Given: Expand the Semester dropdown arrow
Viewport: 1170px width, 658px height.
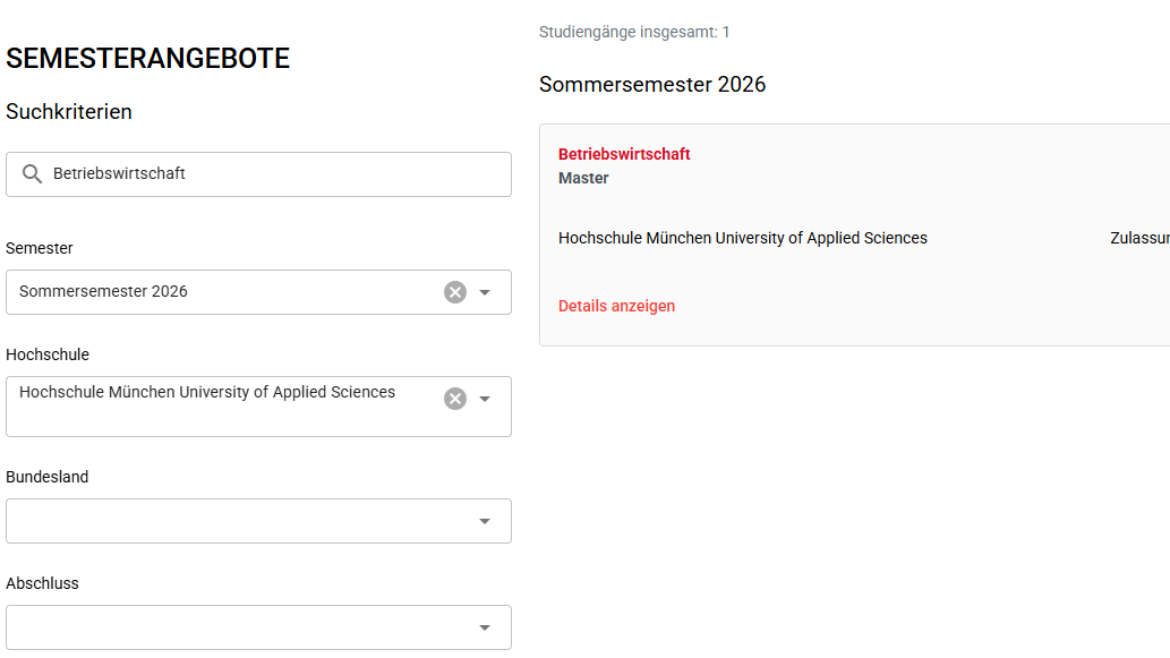Looking at the screenshot, I should [x=485, y=292].
